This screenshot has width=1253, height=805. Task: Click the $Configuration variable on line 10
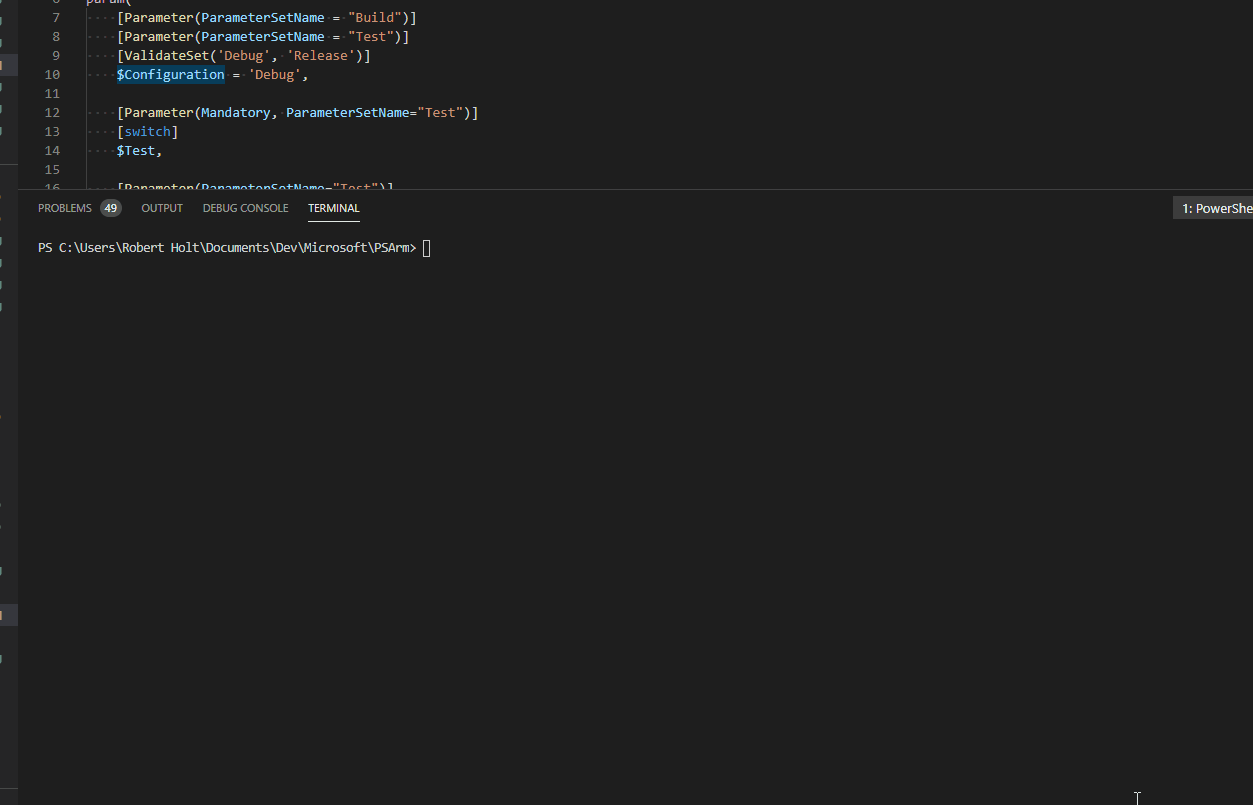(171, 75)
